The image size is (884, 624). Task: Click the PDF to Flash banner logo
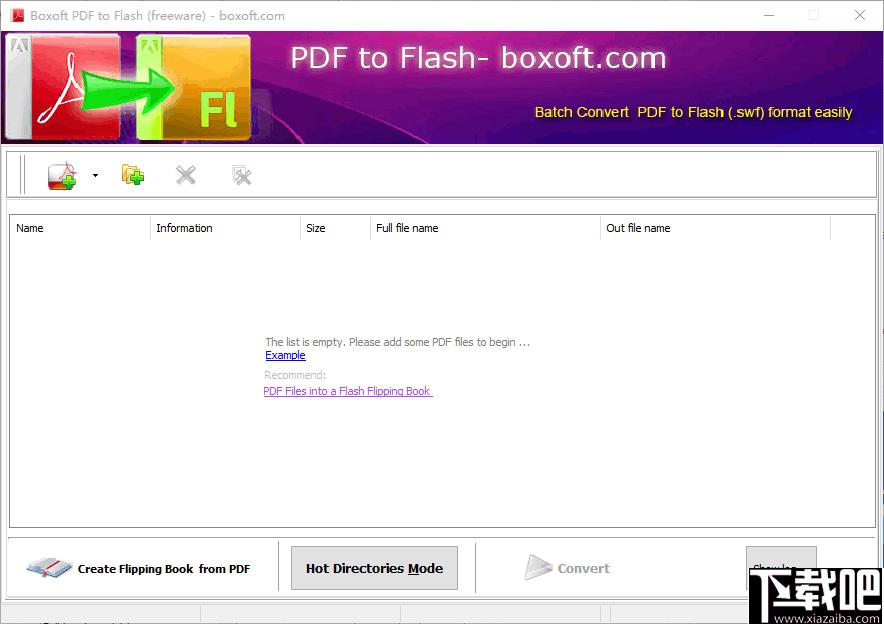coord(129,87)
